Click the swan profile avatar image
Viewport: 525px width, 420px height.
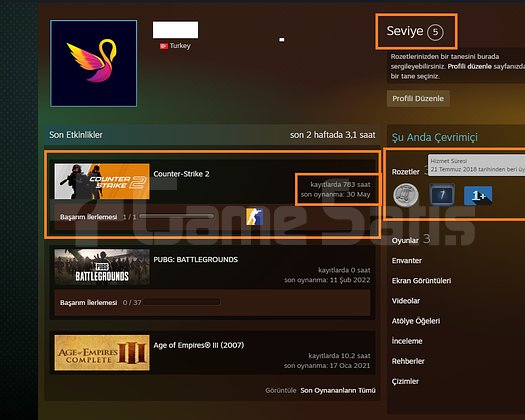click(x=93, y=63)
